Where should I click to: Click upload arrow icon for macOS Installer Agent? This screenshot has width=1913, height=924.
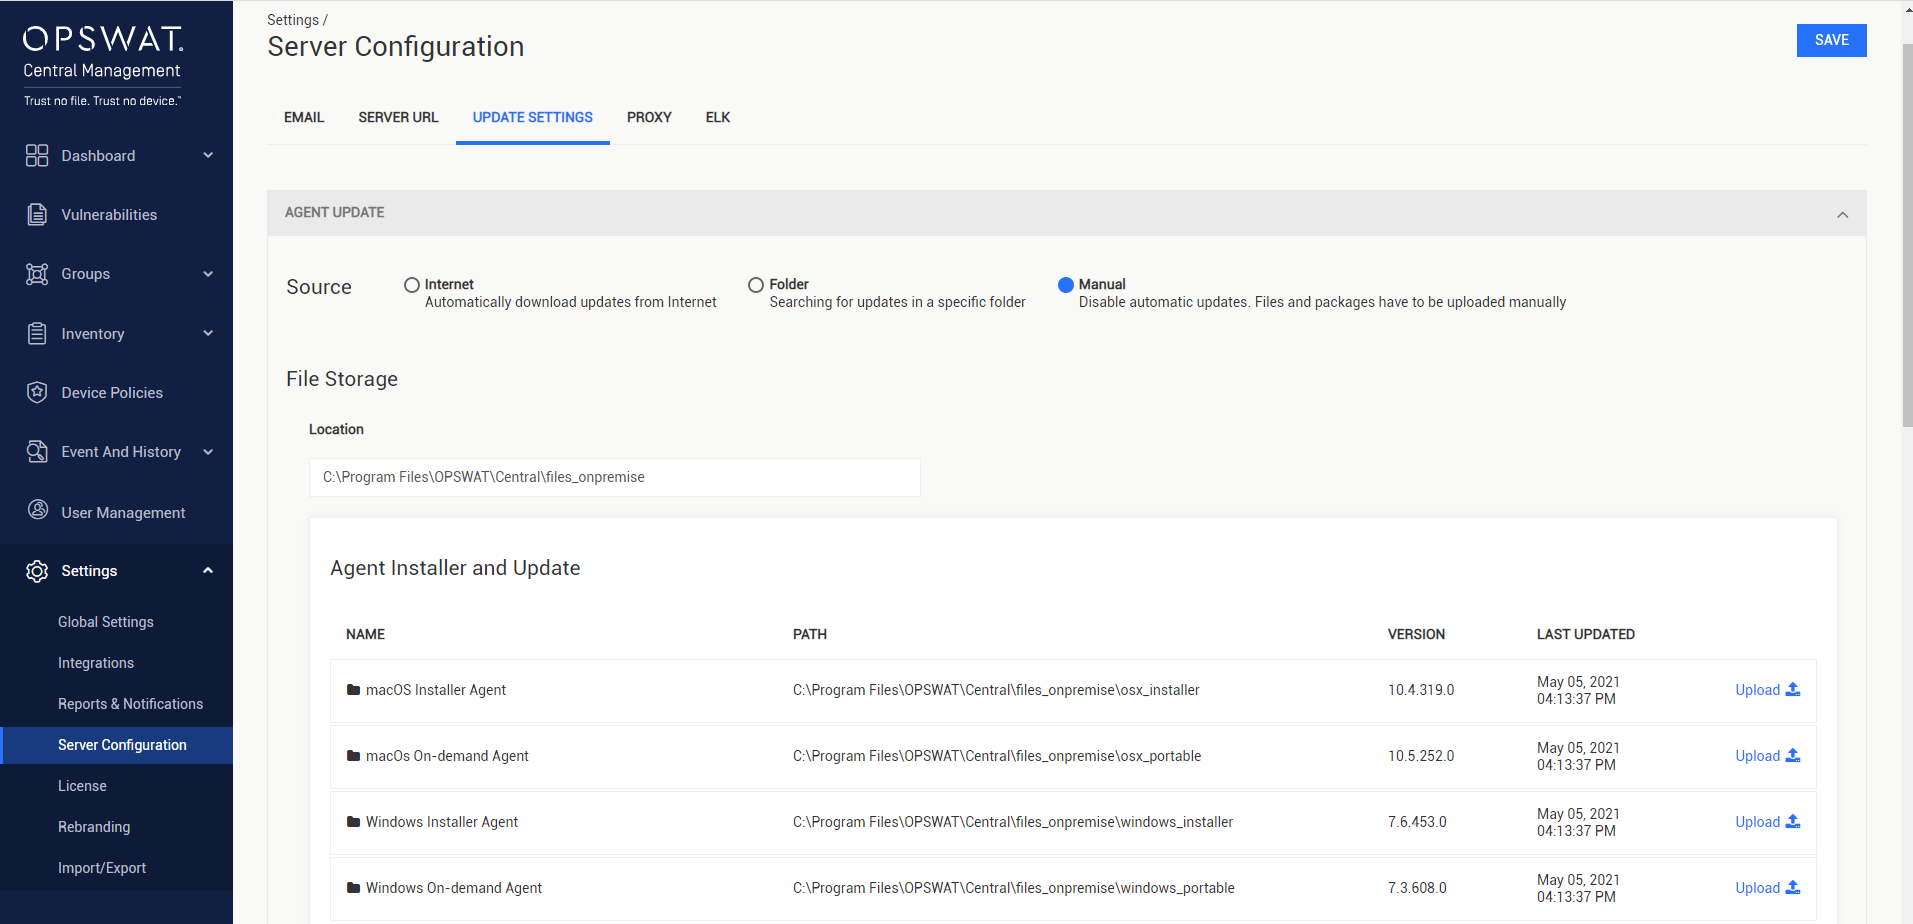click(1793, 689)
